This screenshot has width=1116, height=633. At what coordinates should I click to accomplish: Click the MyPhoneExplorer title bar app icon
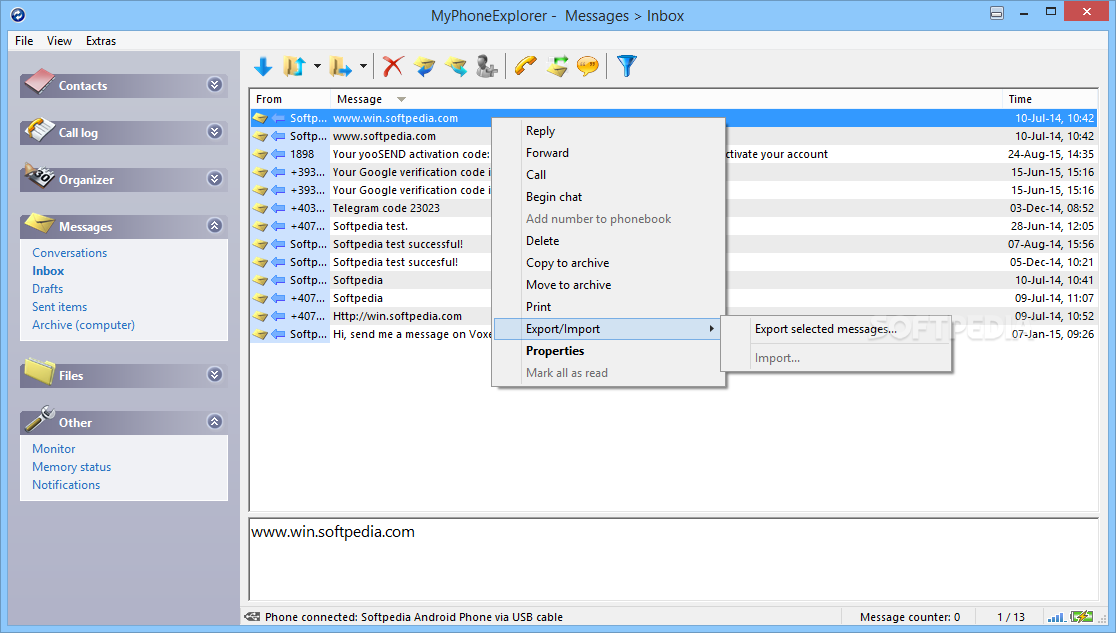18,14
